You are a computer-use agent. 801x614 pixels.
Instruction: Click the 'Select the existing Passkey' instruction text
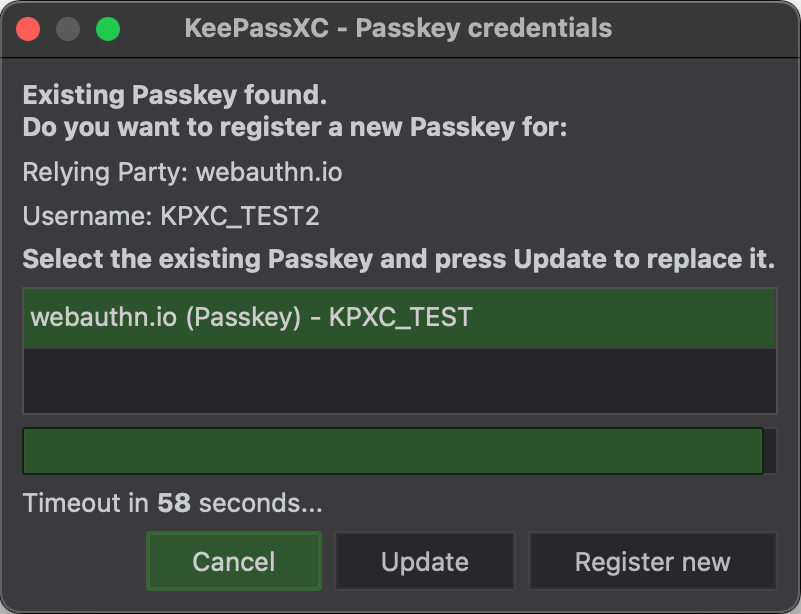point(398,260)
